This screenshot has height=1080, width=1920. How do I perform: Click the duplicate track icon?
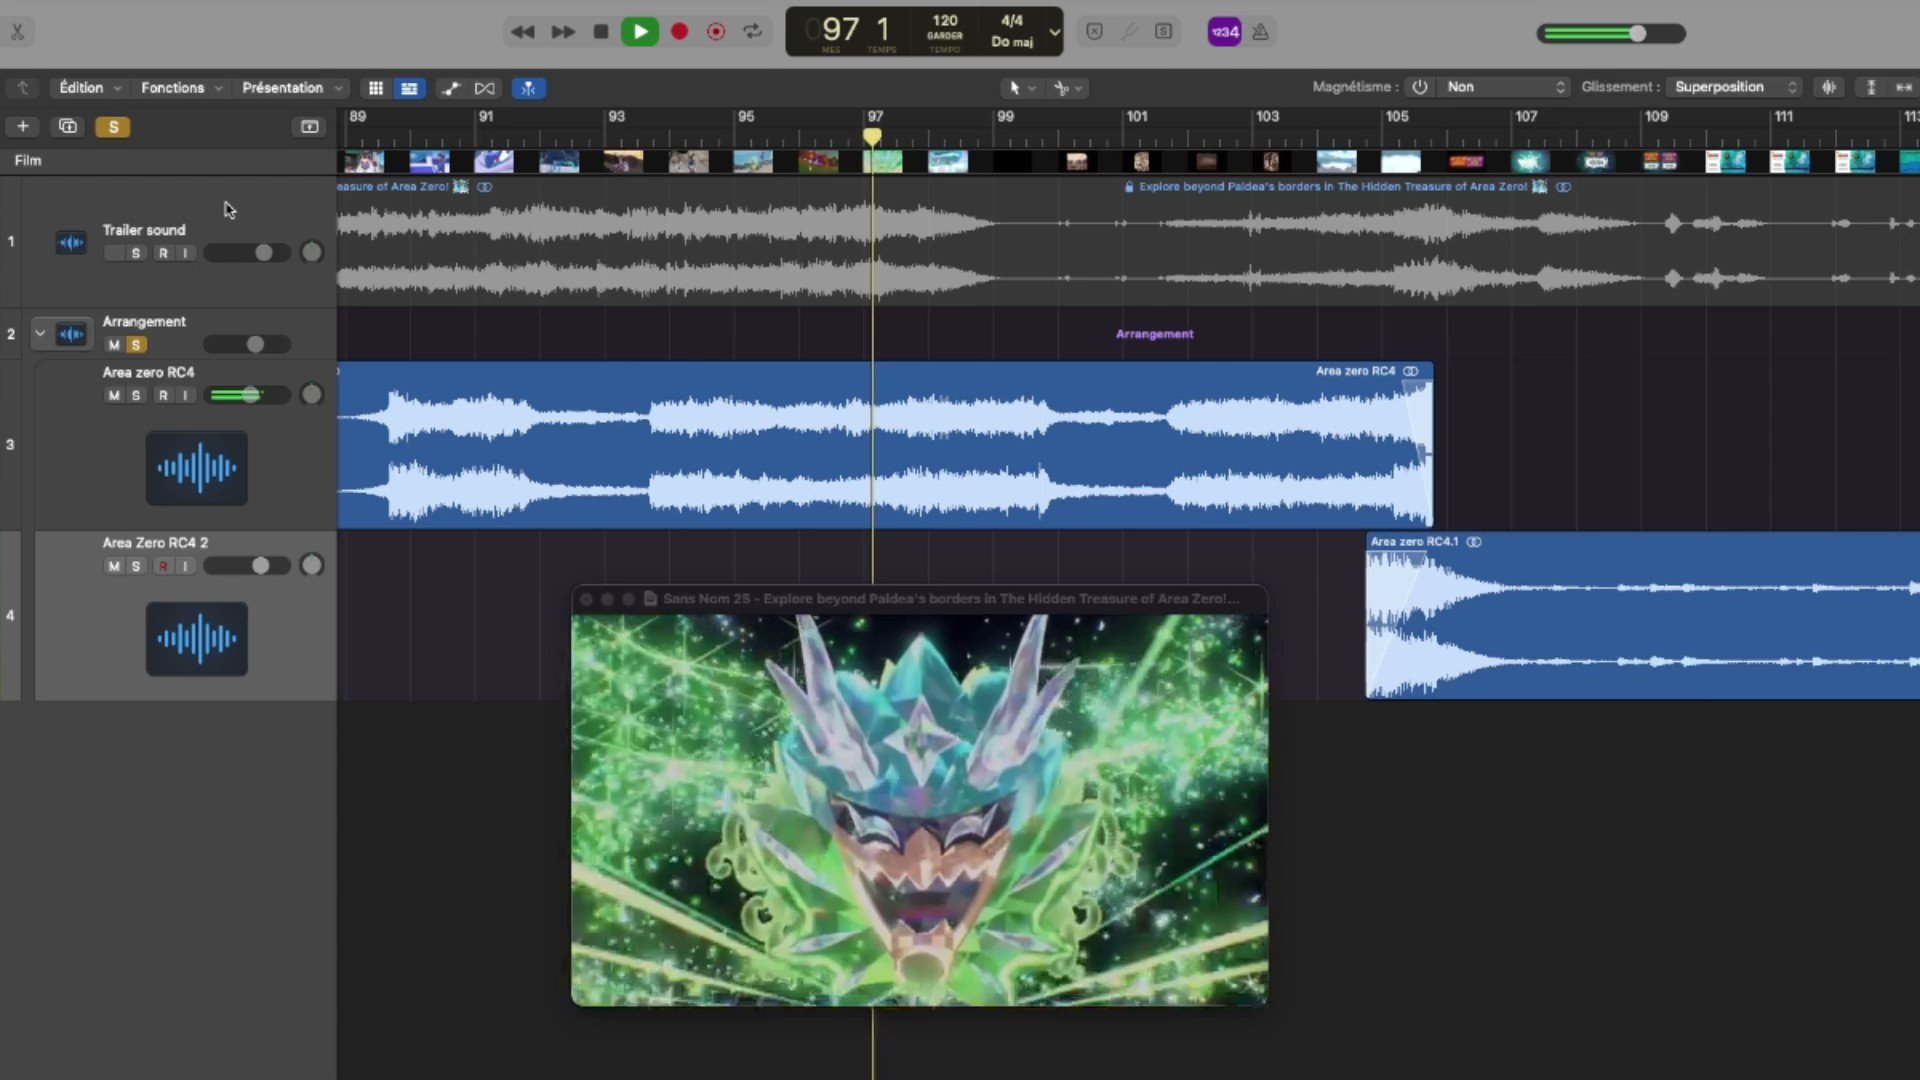(68, 126)
